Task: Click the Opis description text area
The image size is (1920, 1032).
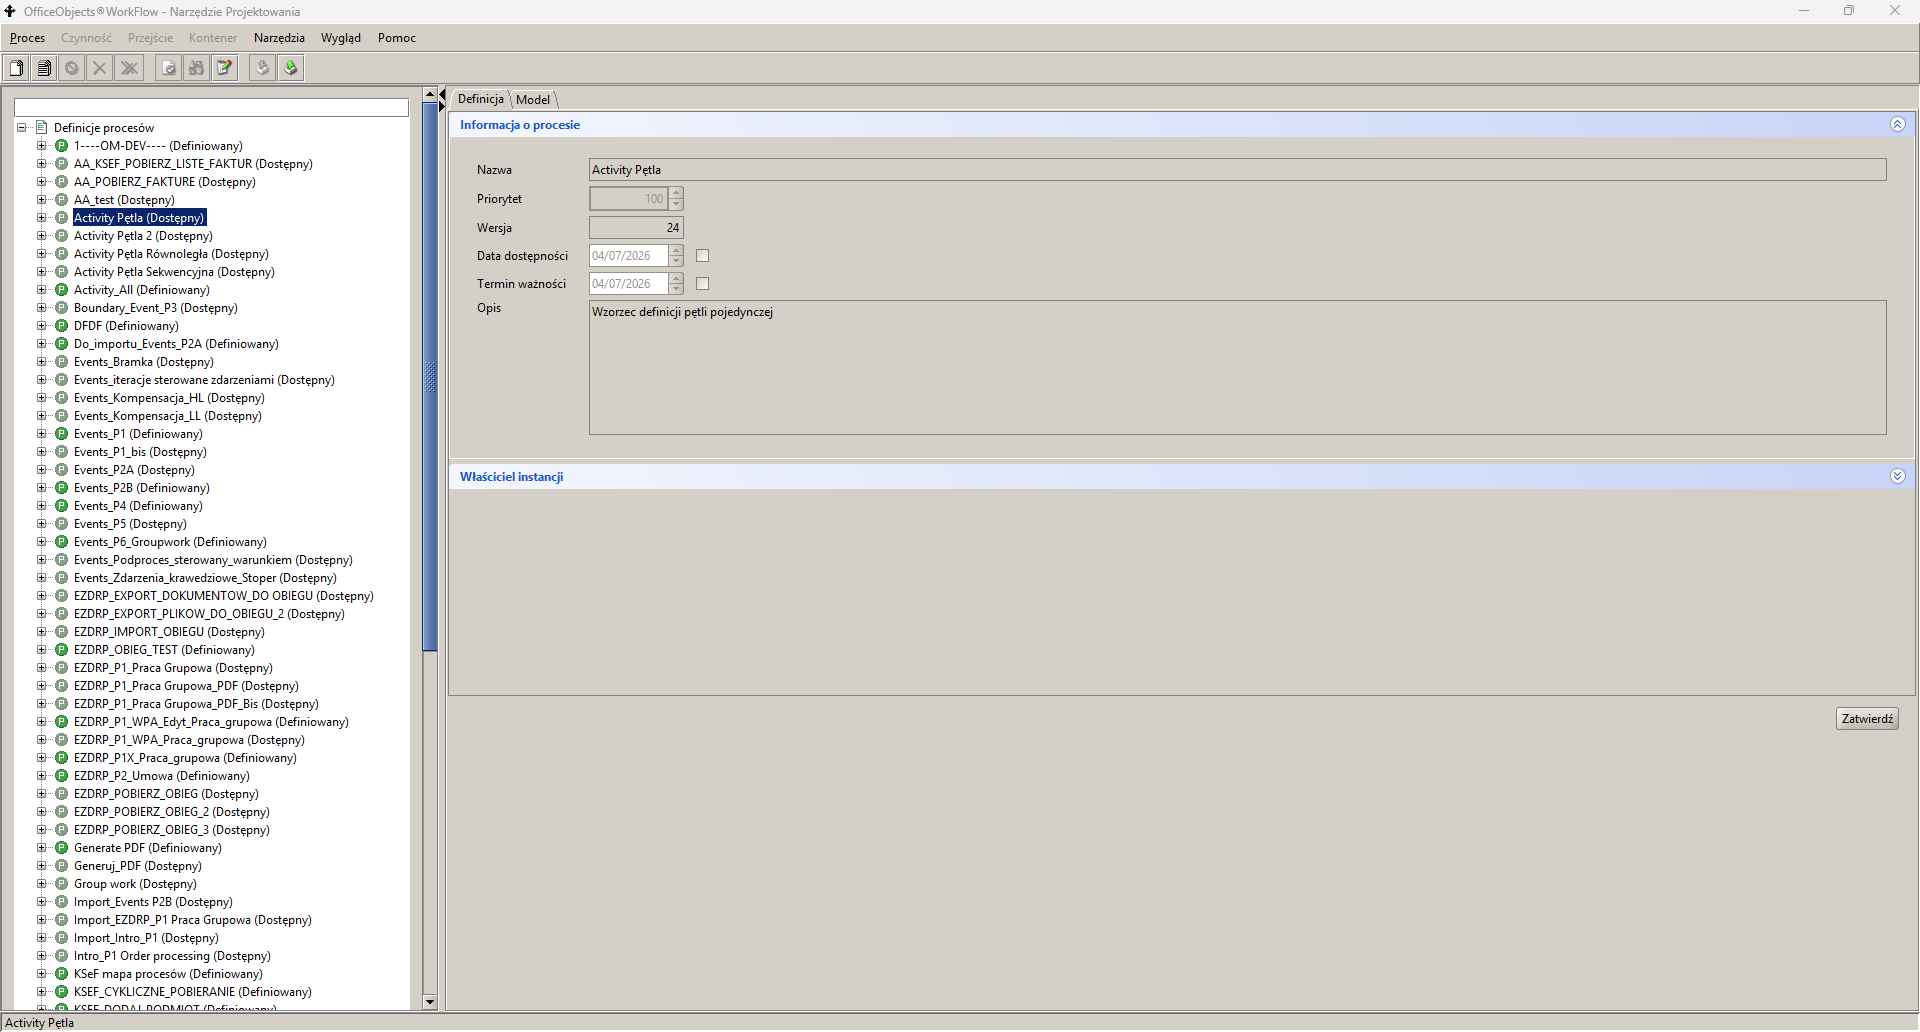Action: (x=1237, y=368)
